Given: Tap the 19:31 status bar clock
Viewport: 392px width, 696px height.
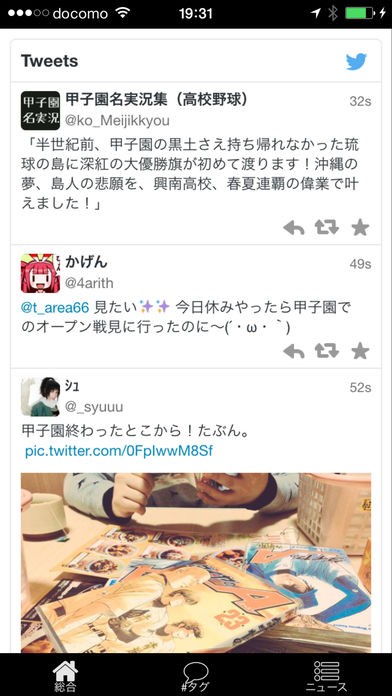Looking at the screenshot, I should point(196,13).
